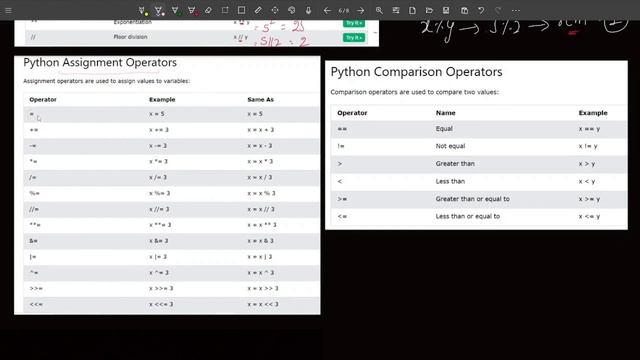The height and width of the screenshot is (360, 640).
Task: Click the 'Name' column header
Action: [445, 113]
